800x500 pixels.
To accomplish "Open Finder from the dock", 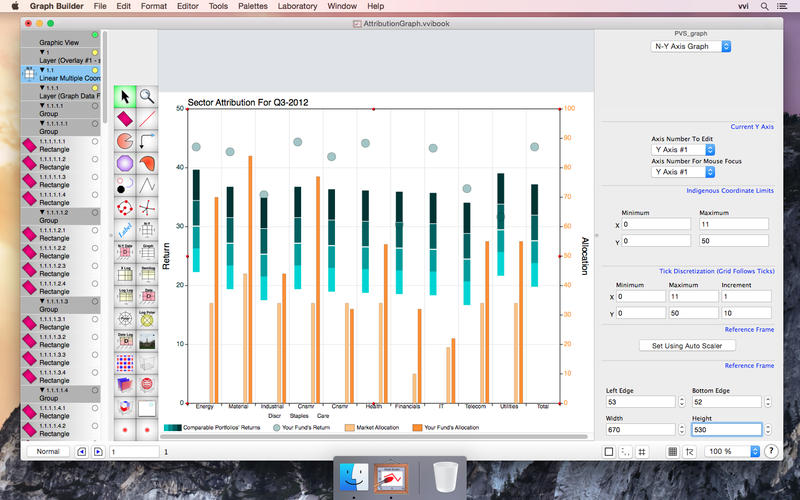I will click(355, 477).
